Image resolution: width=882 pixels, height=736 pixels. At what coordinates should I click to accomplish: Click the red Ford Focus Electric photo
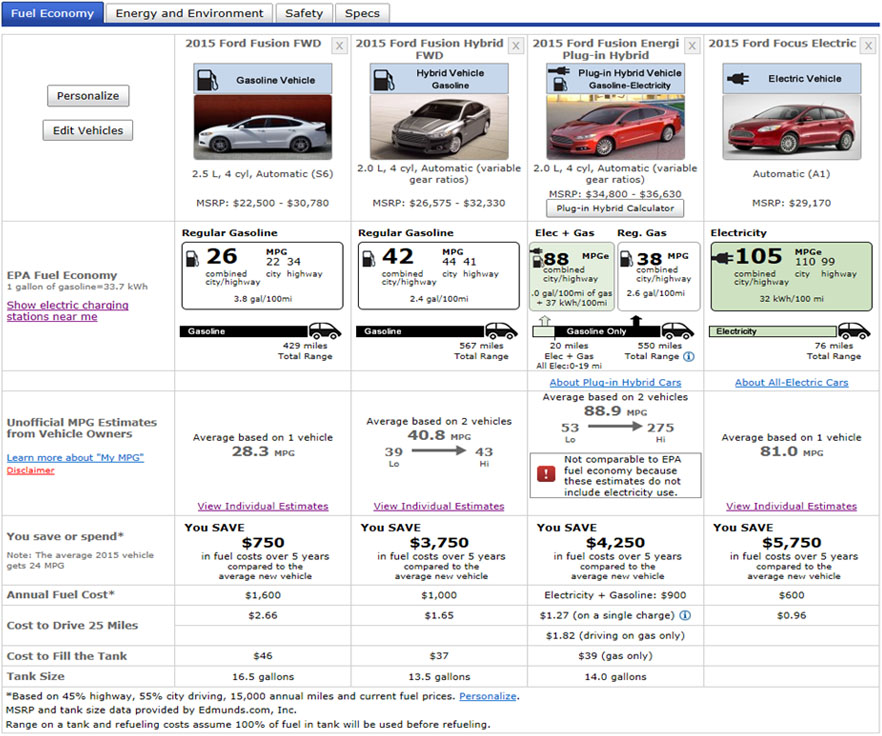click(x=790, y=128)
